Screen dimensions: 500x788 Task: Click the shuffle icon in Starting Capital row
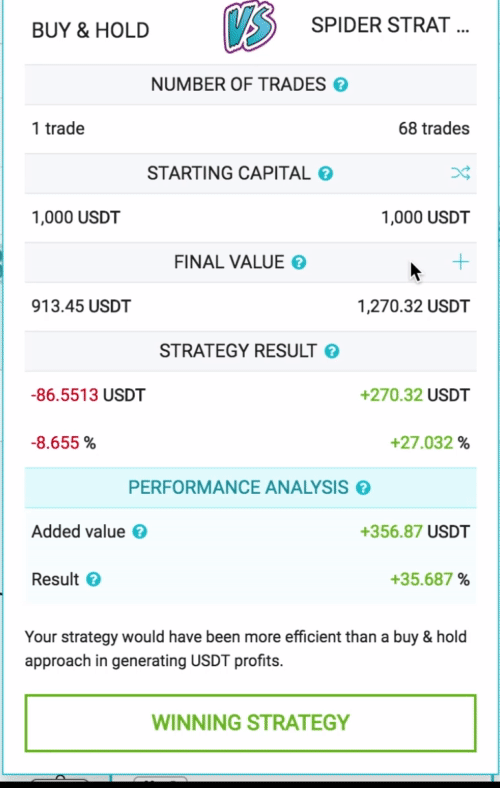tap(460, 173)
